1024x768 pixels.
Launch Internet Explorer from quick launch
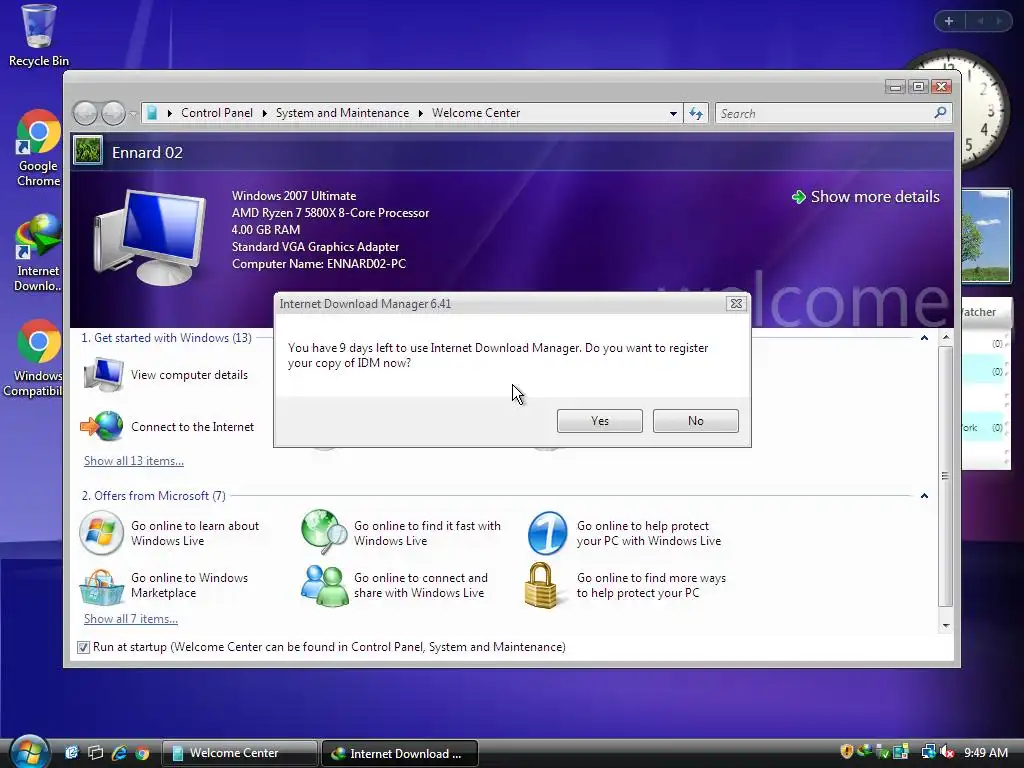pyautogui.click(x=119, y=753)
